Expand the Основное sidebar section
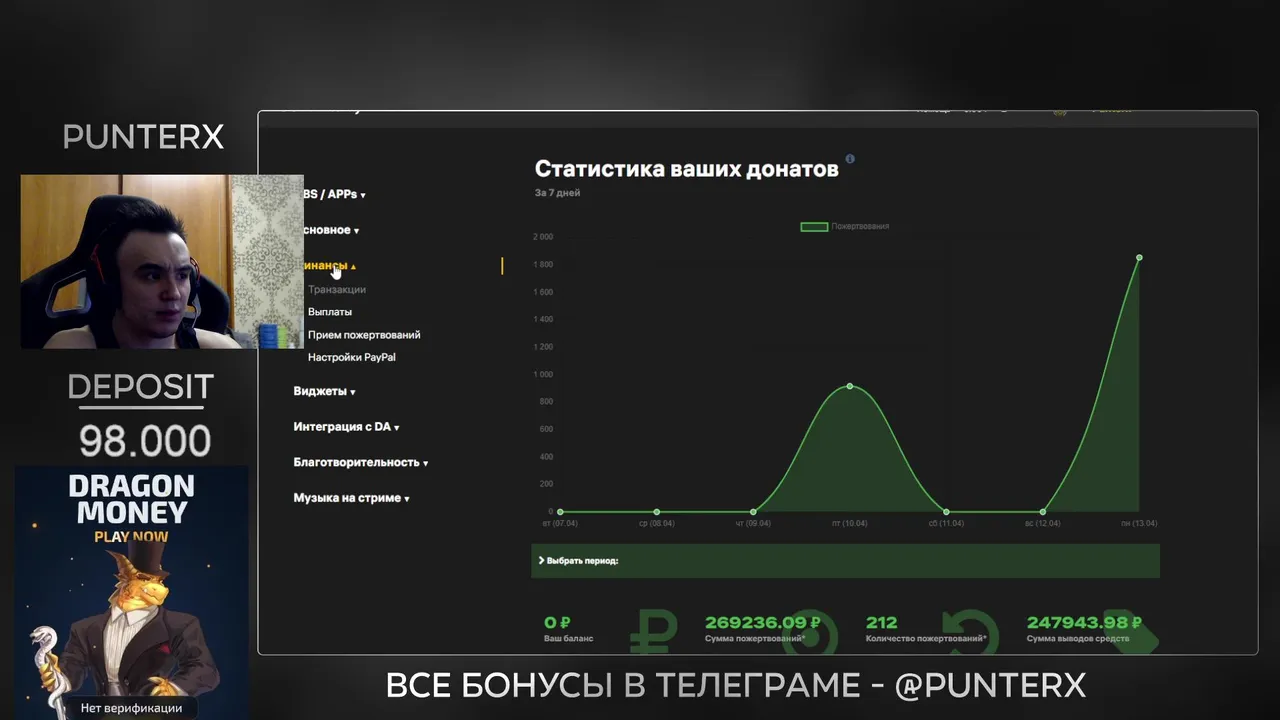 tap(331, 230)
